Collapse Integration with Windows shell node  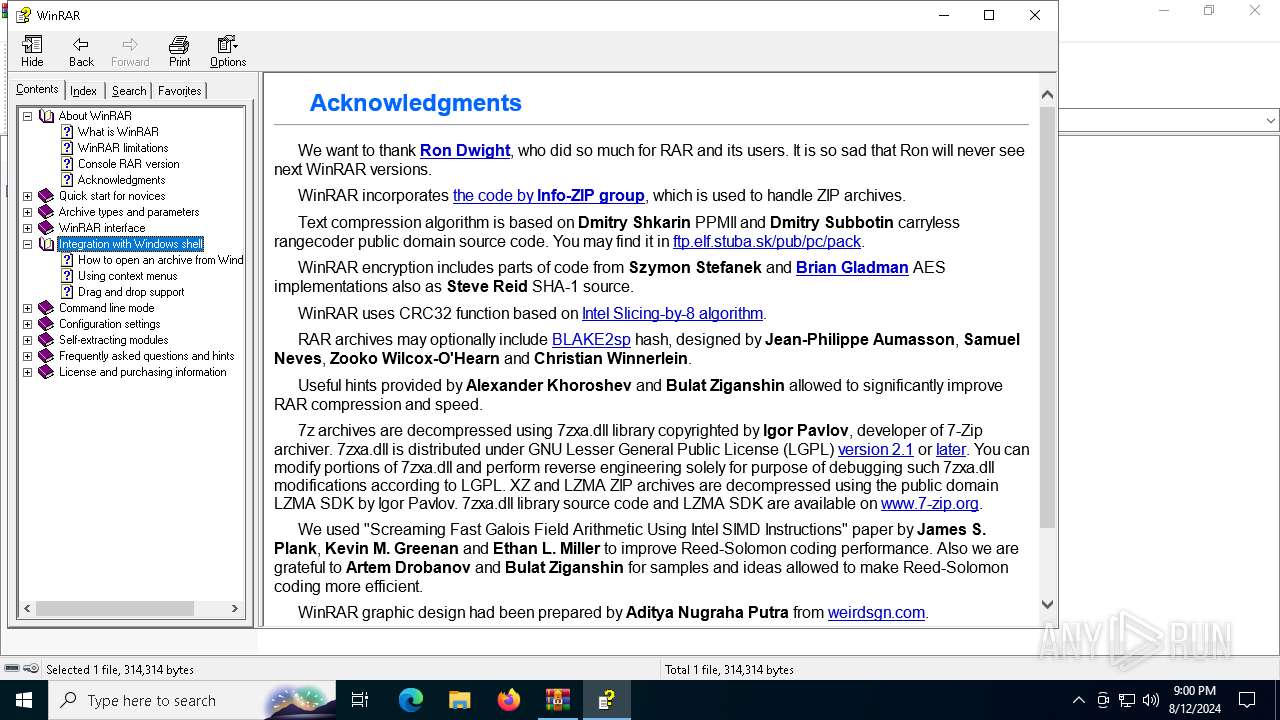pos(28,244)
